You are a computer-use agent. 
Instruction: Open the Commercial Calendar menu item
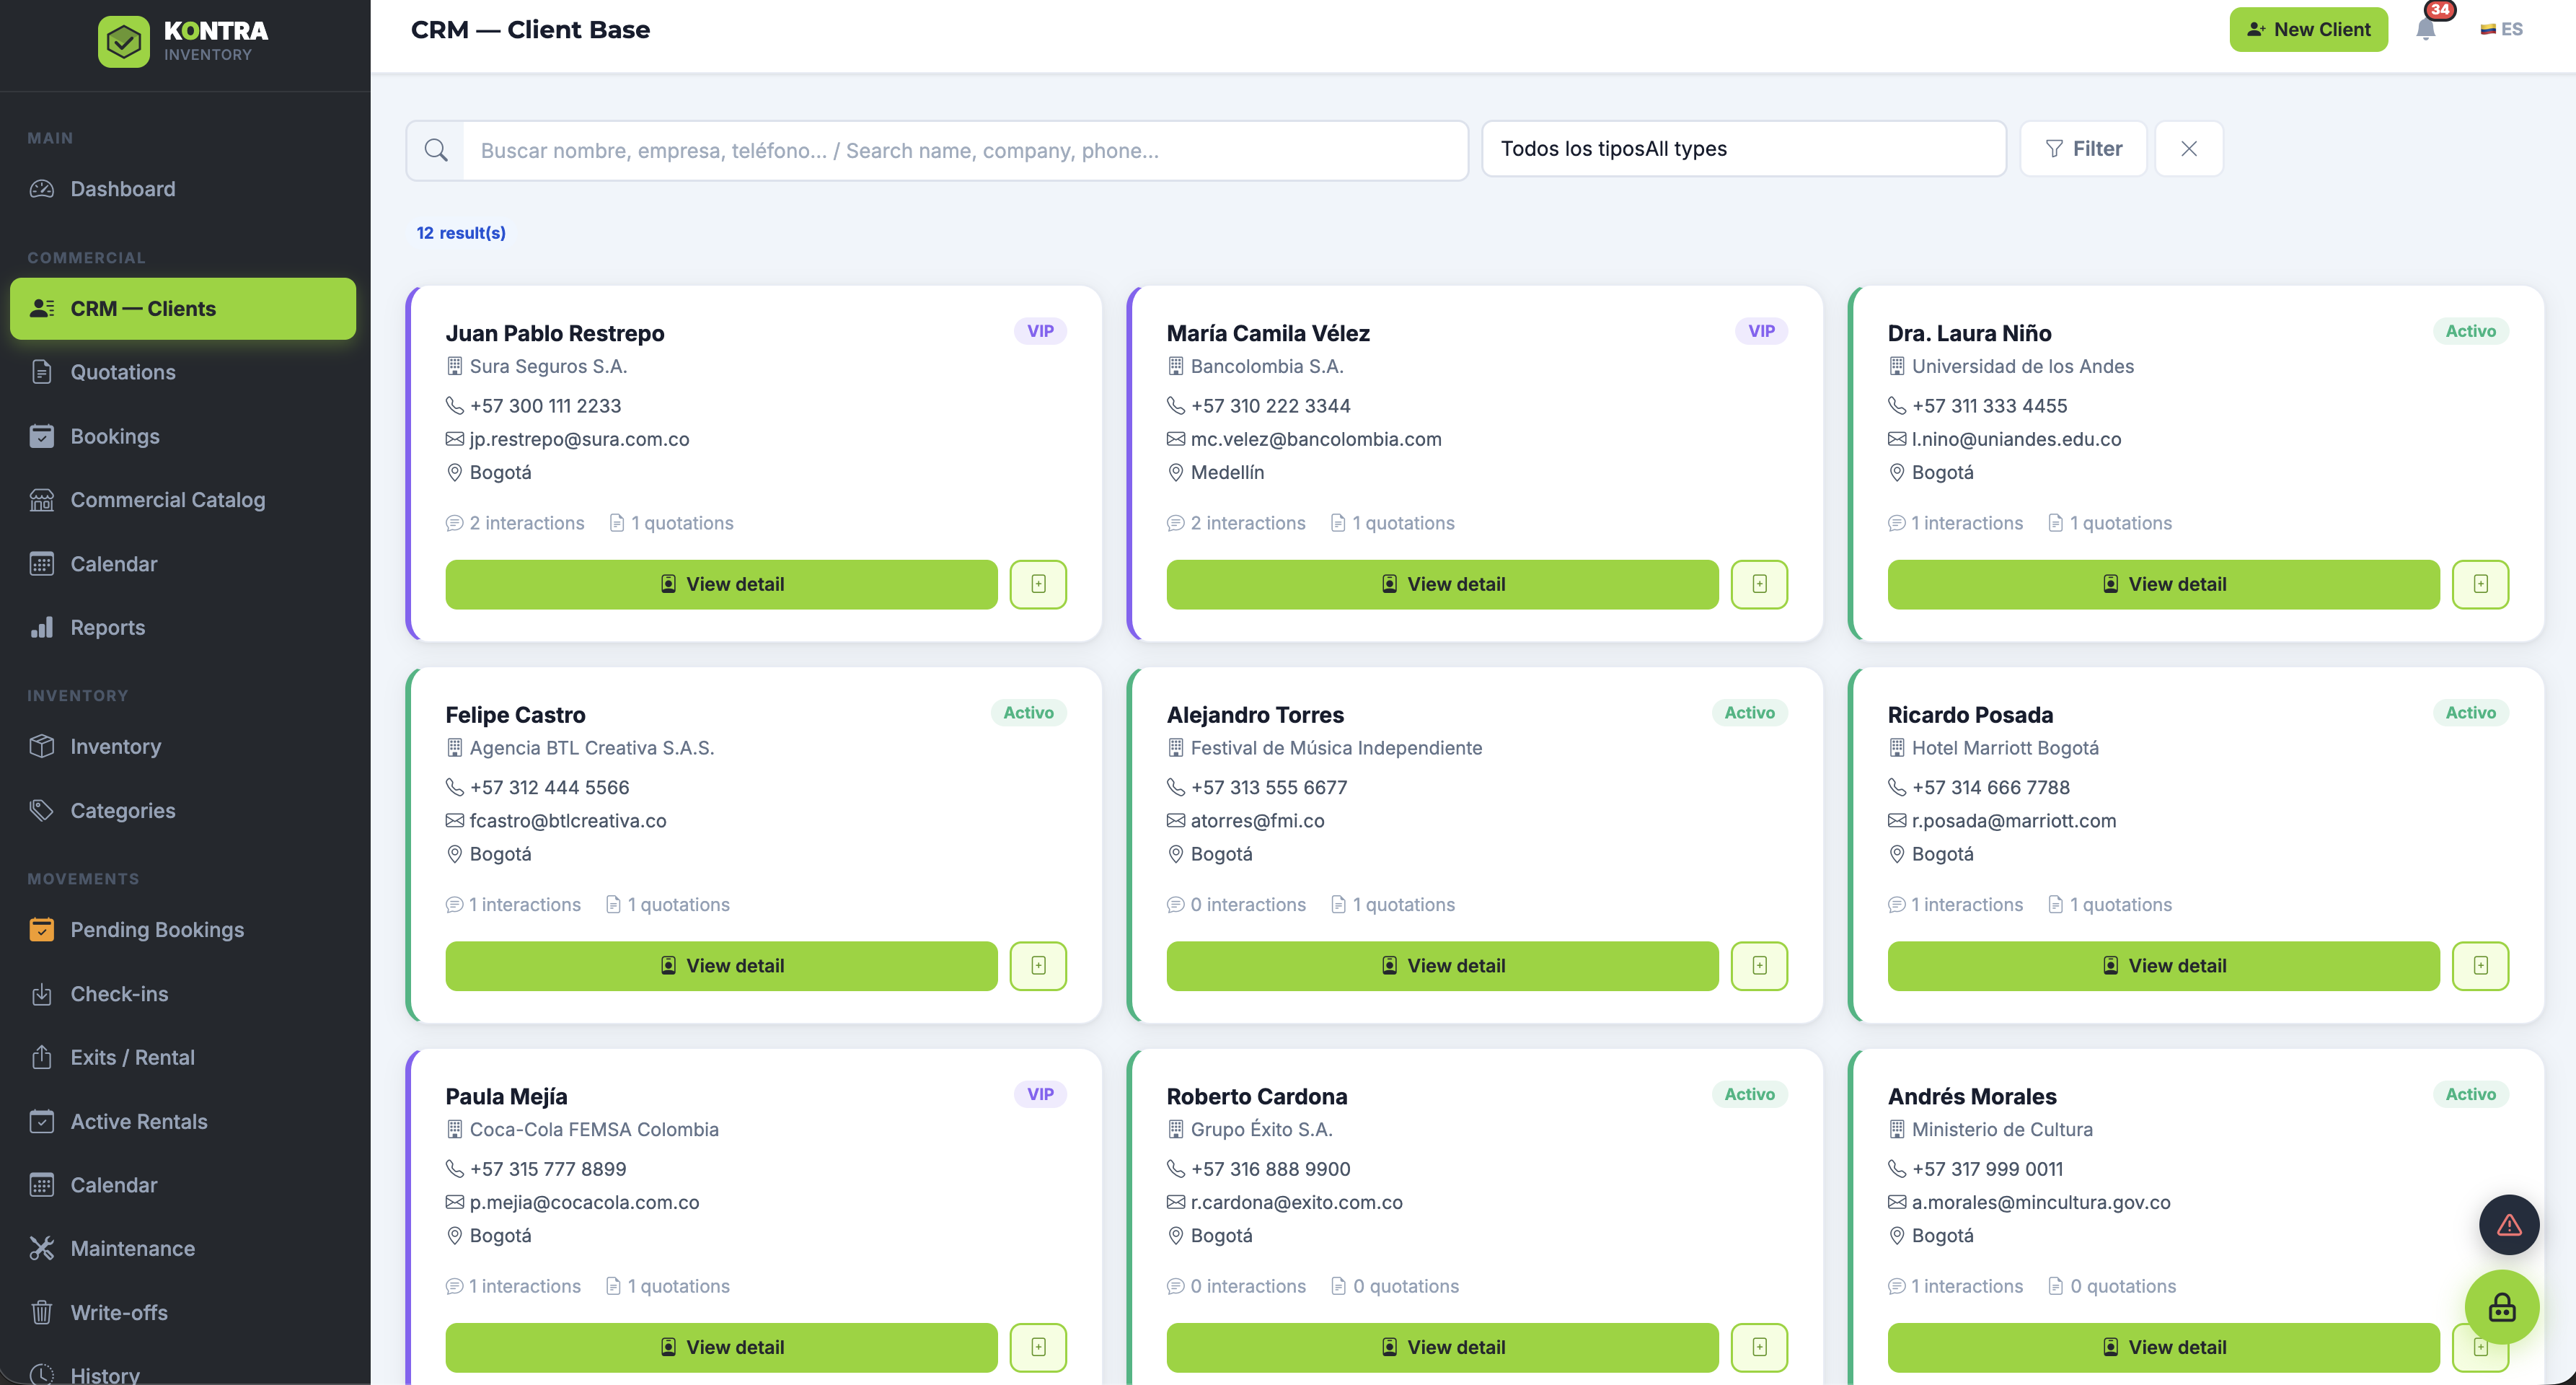click(183, 564)
